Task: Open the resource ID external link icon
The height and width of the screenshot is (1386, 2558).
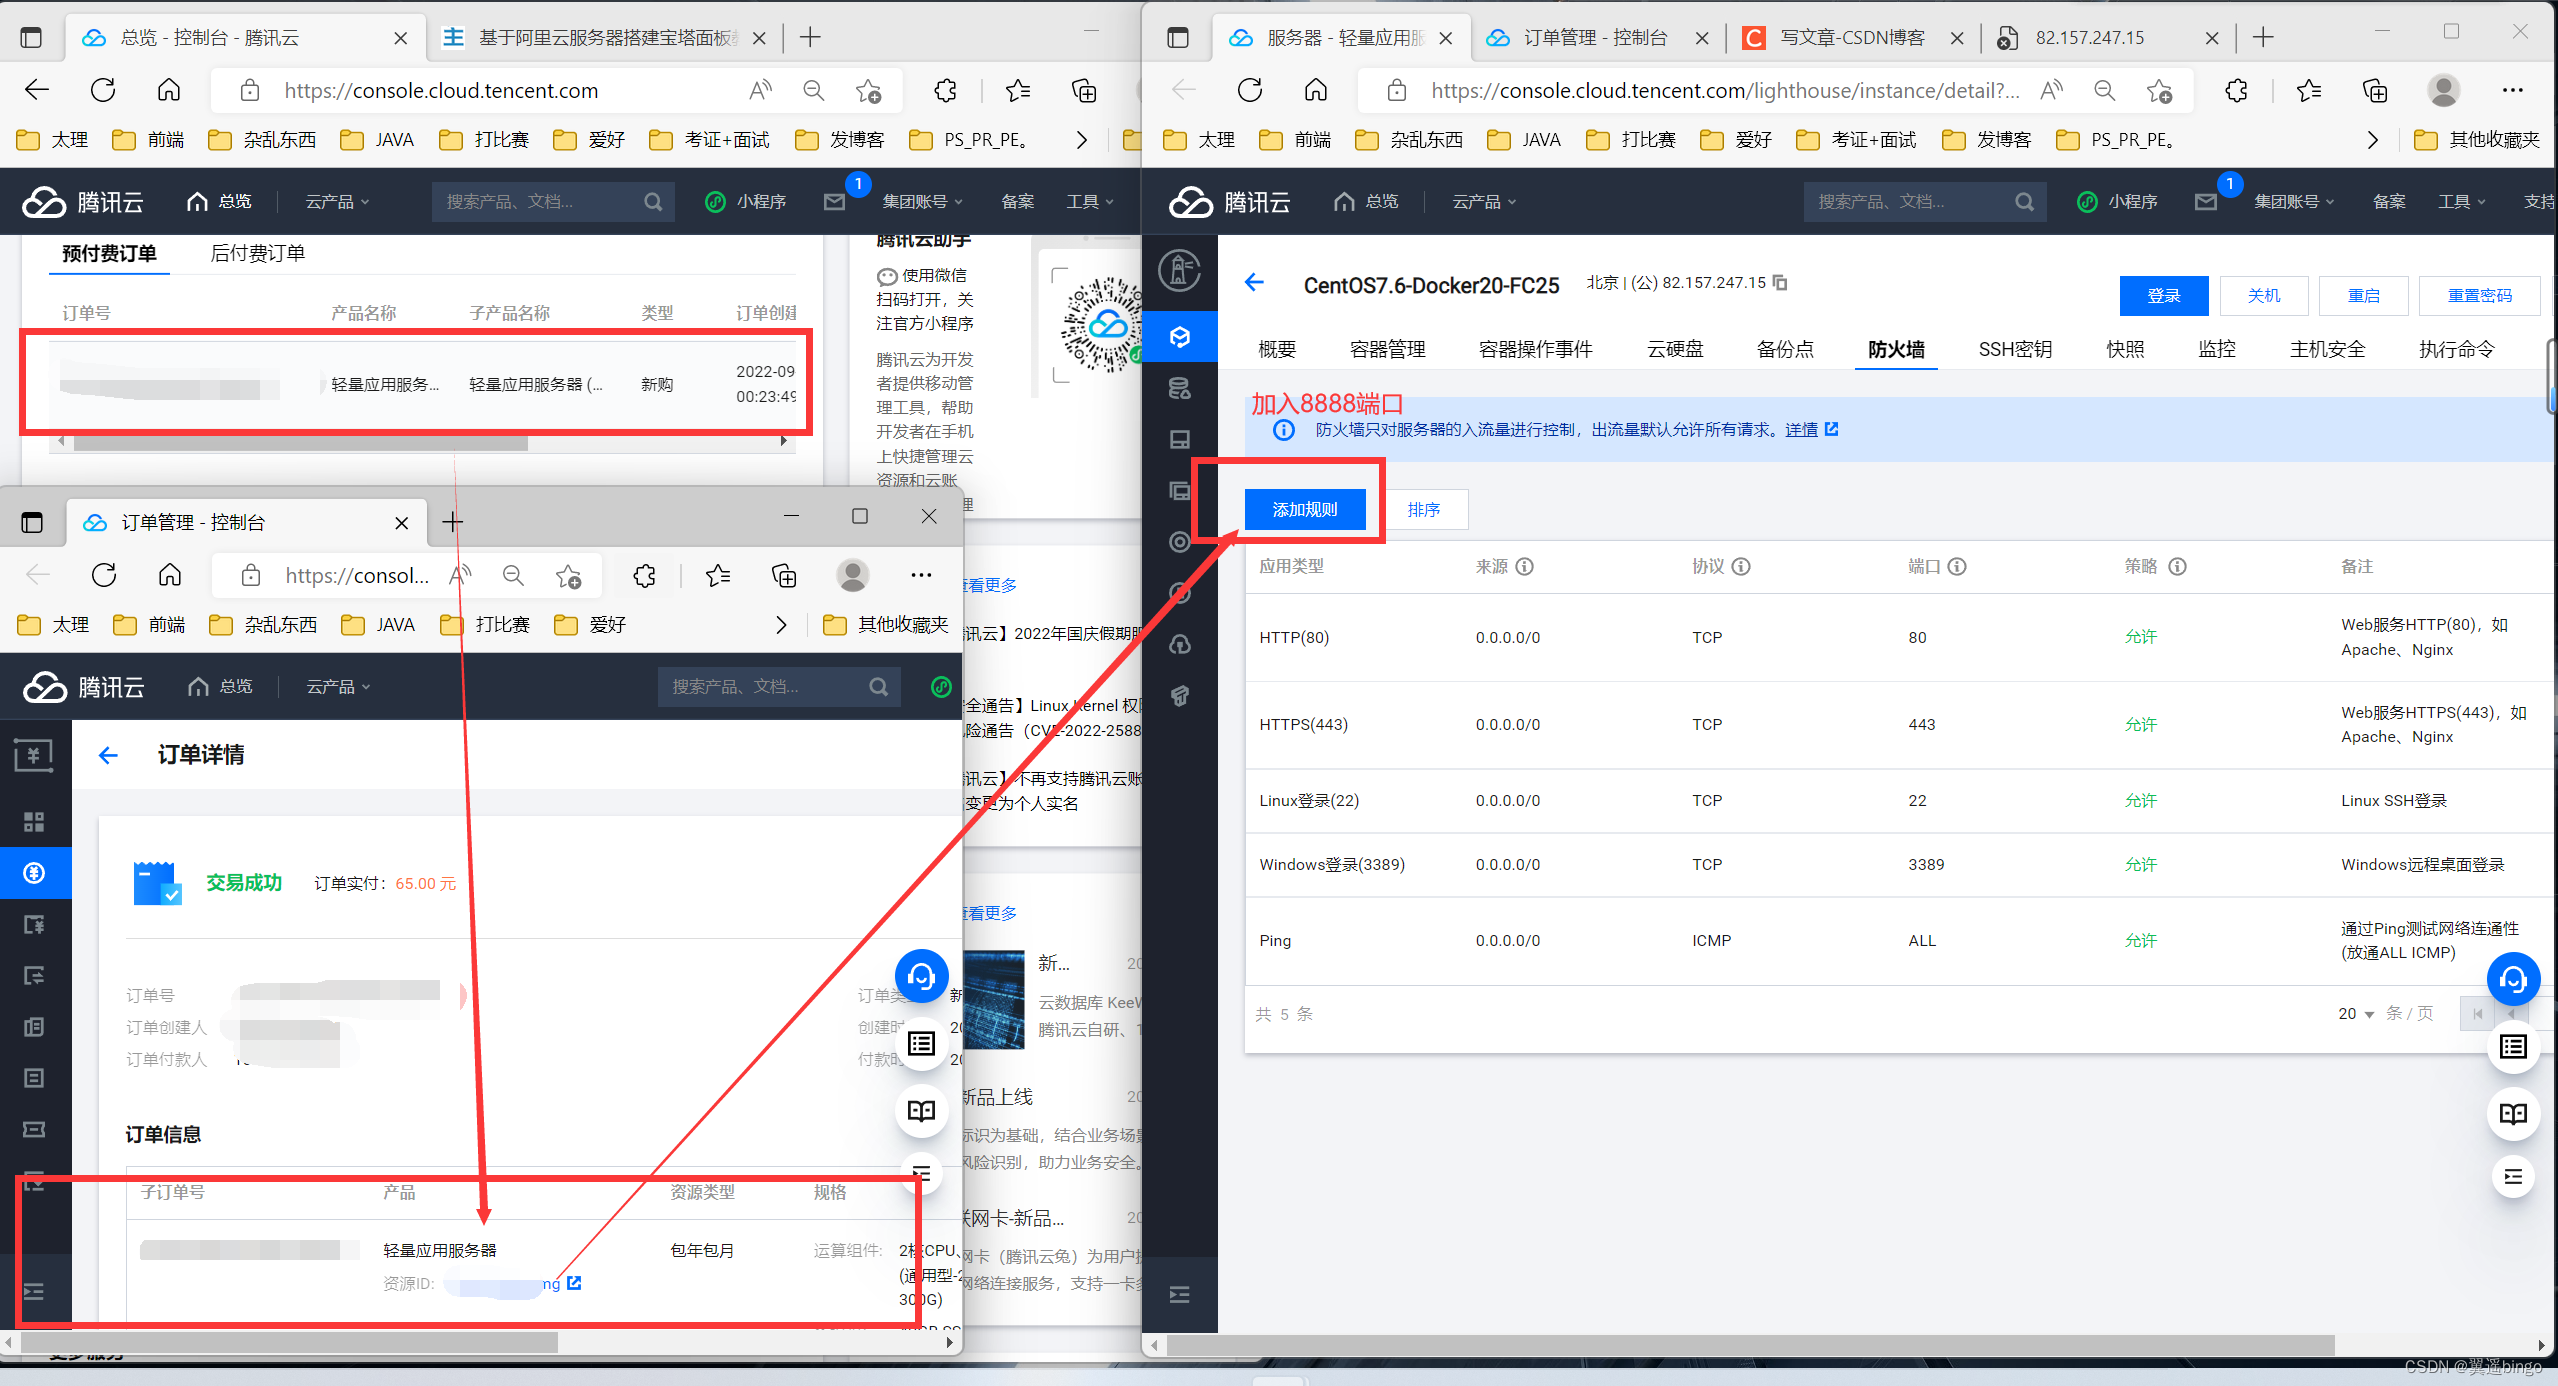Action: click(x=574, y=1283)
